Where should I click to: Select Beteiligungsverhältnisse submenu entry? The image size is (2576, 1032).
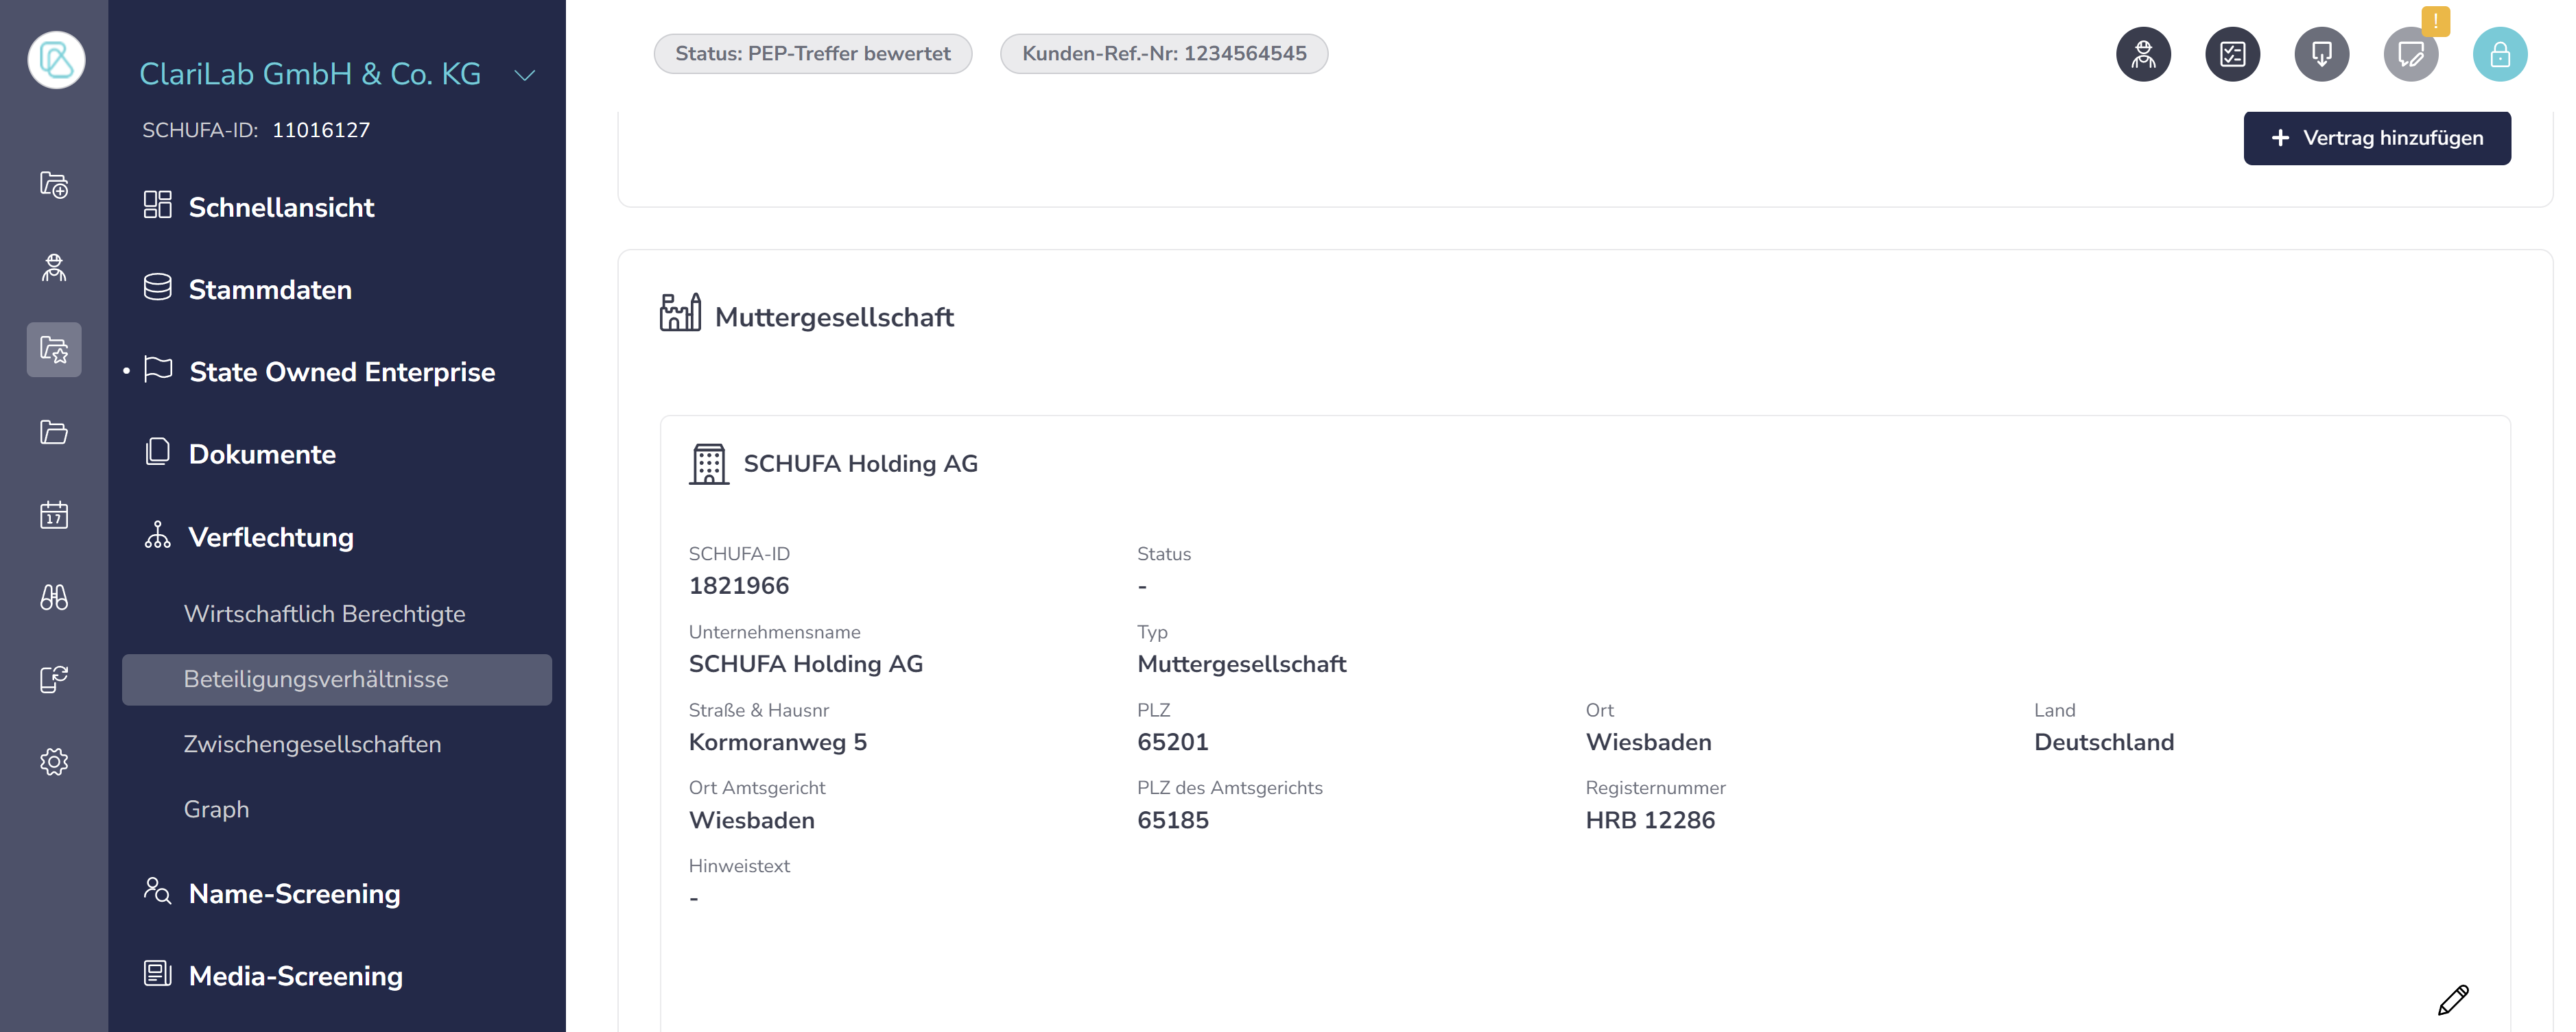[x=337, y=679]
